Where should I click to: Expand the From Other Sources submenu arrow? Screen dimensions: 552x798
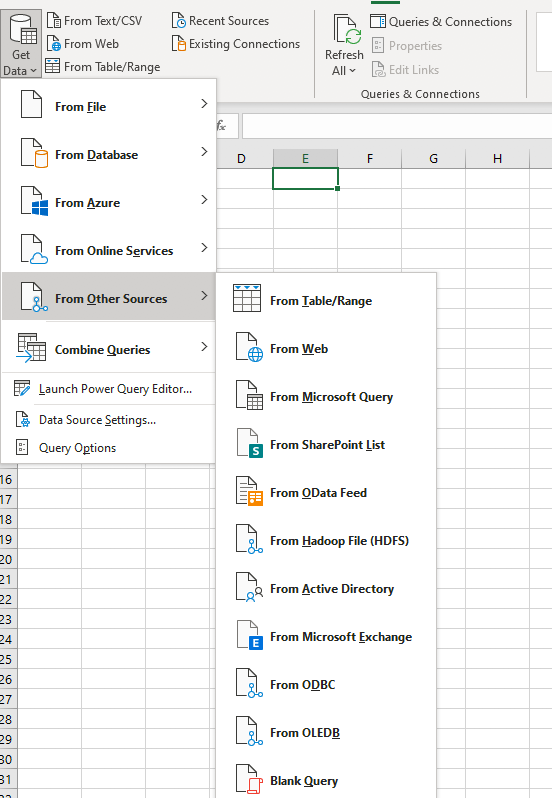tap(204, 296)
